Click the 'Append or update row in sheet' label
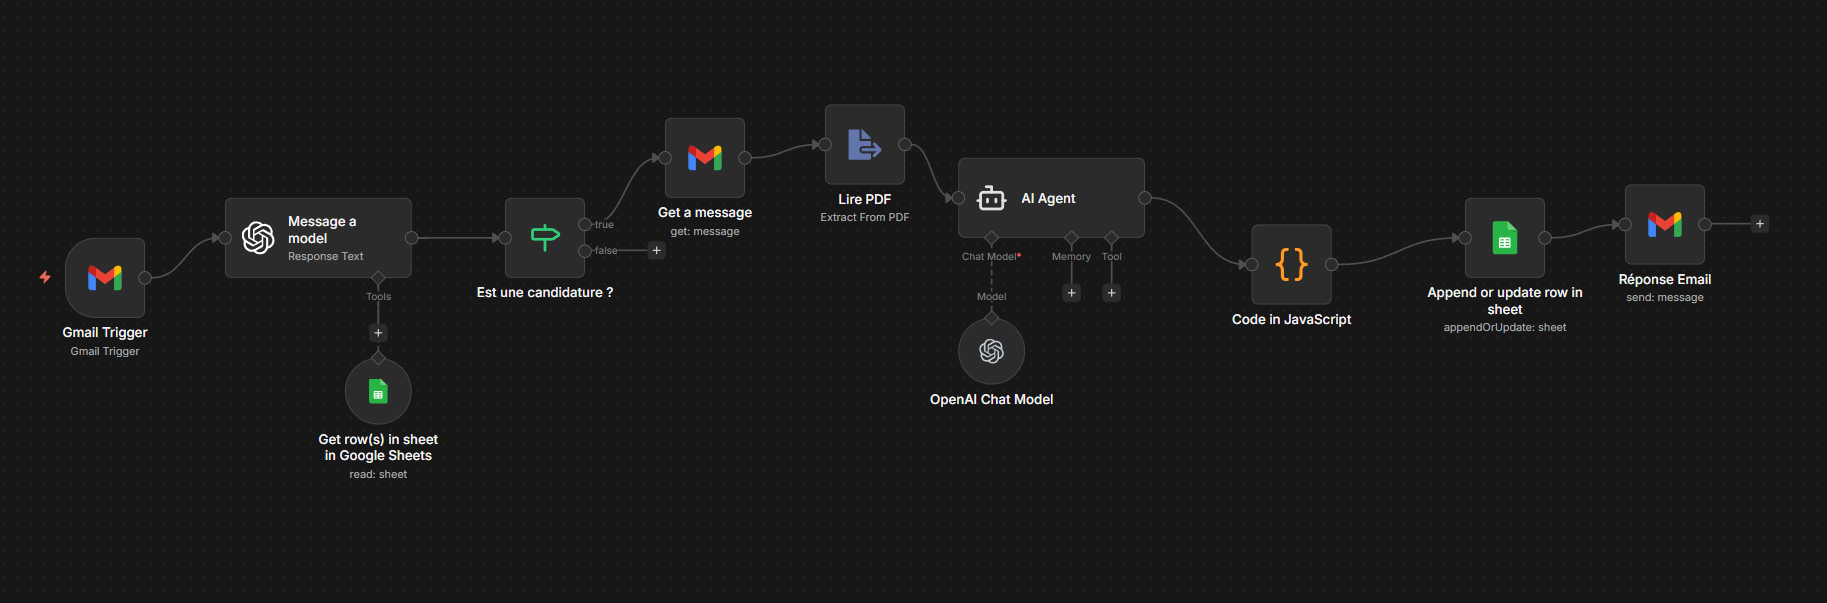This screenshot has width=1827, height=603. click(1505, 301)
